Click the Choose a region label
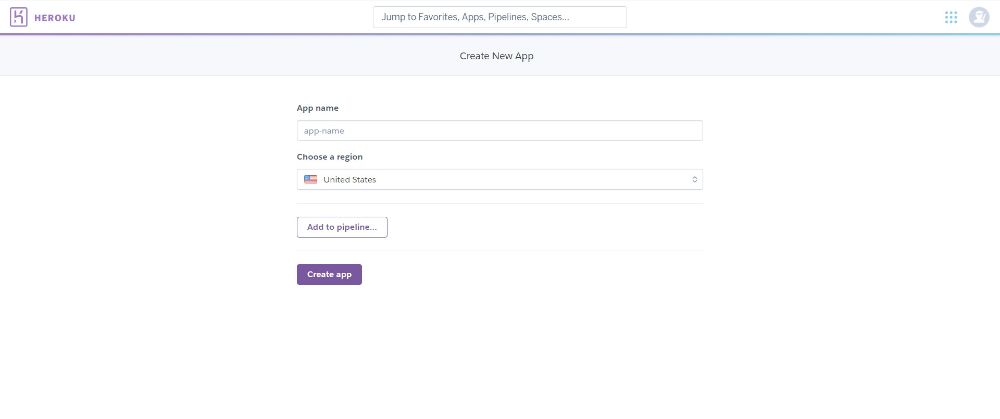1000x419 pixels. click(330, 156)
